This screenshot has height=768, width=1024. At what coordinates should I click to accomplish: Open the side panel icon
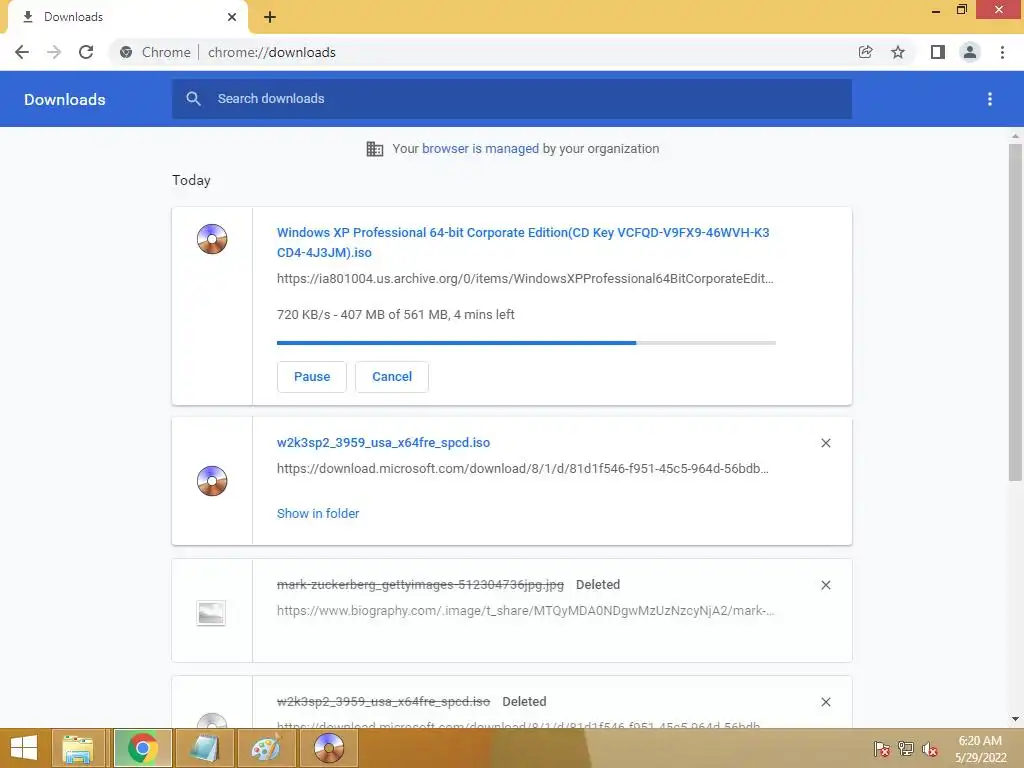938,52
